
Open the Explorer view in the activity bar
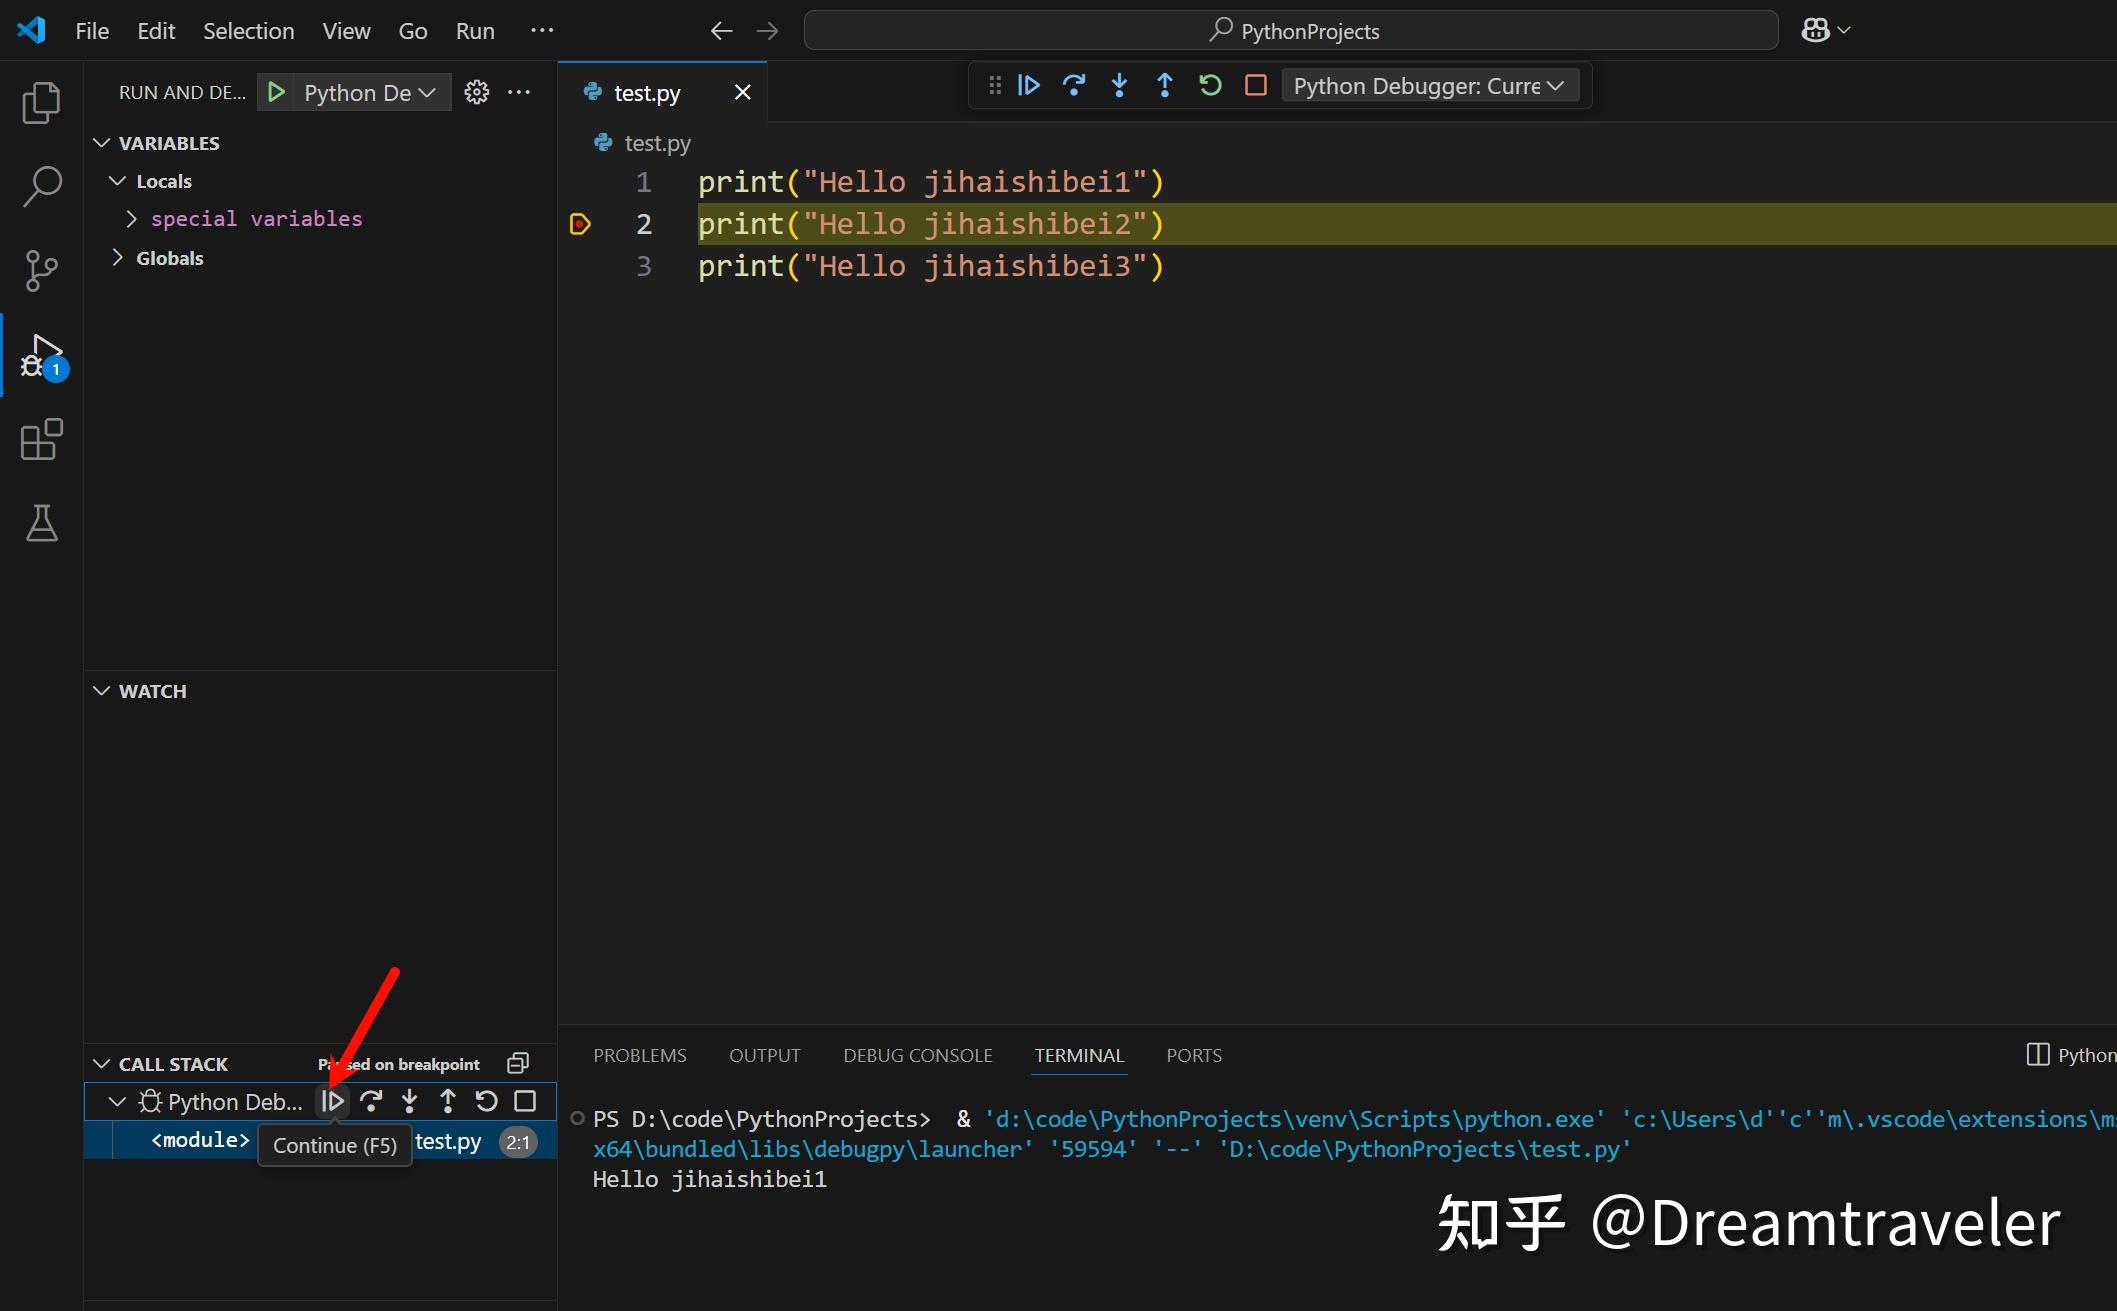click(41, 102)
